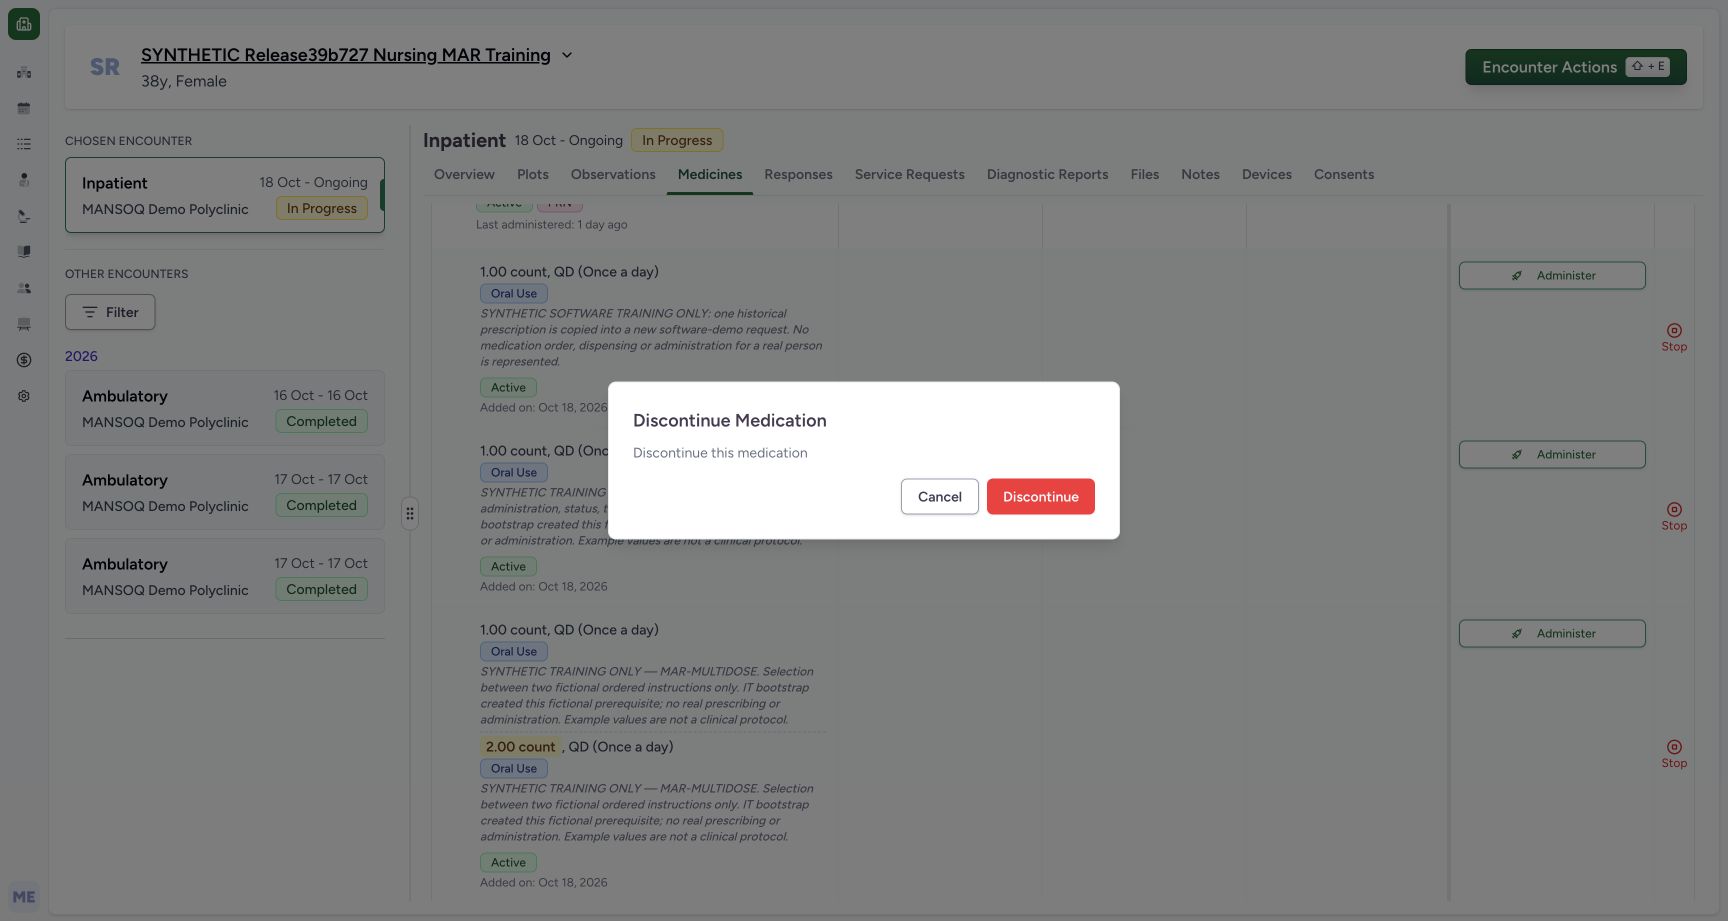Open the dollar billing icon in the sidebar
This screenshot has height=921, width=1728.
(24, 360)
